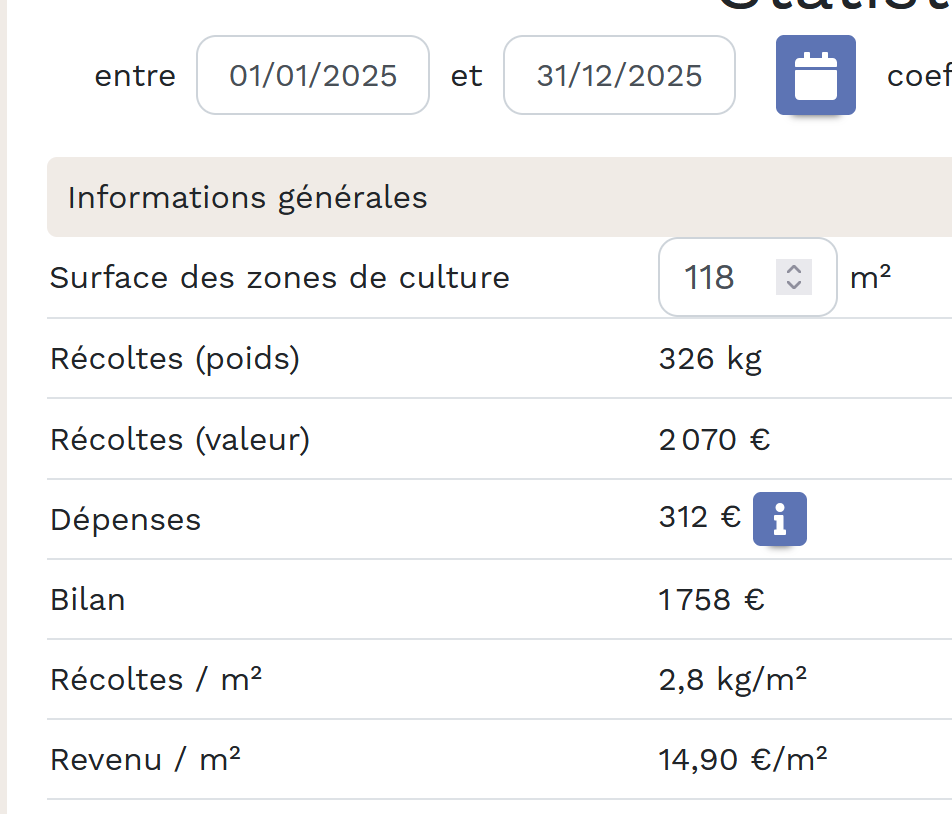Click the 2,8 kg/m² yield value
Viewport: 952px width, 814px height.
[732, 680]
